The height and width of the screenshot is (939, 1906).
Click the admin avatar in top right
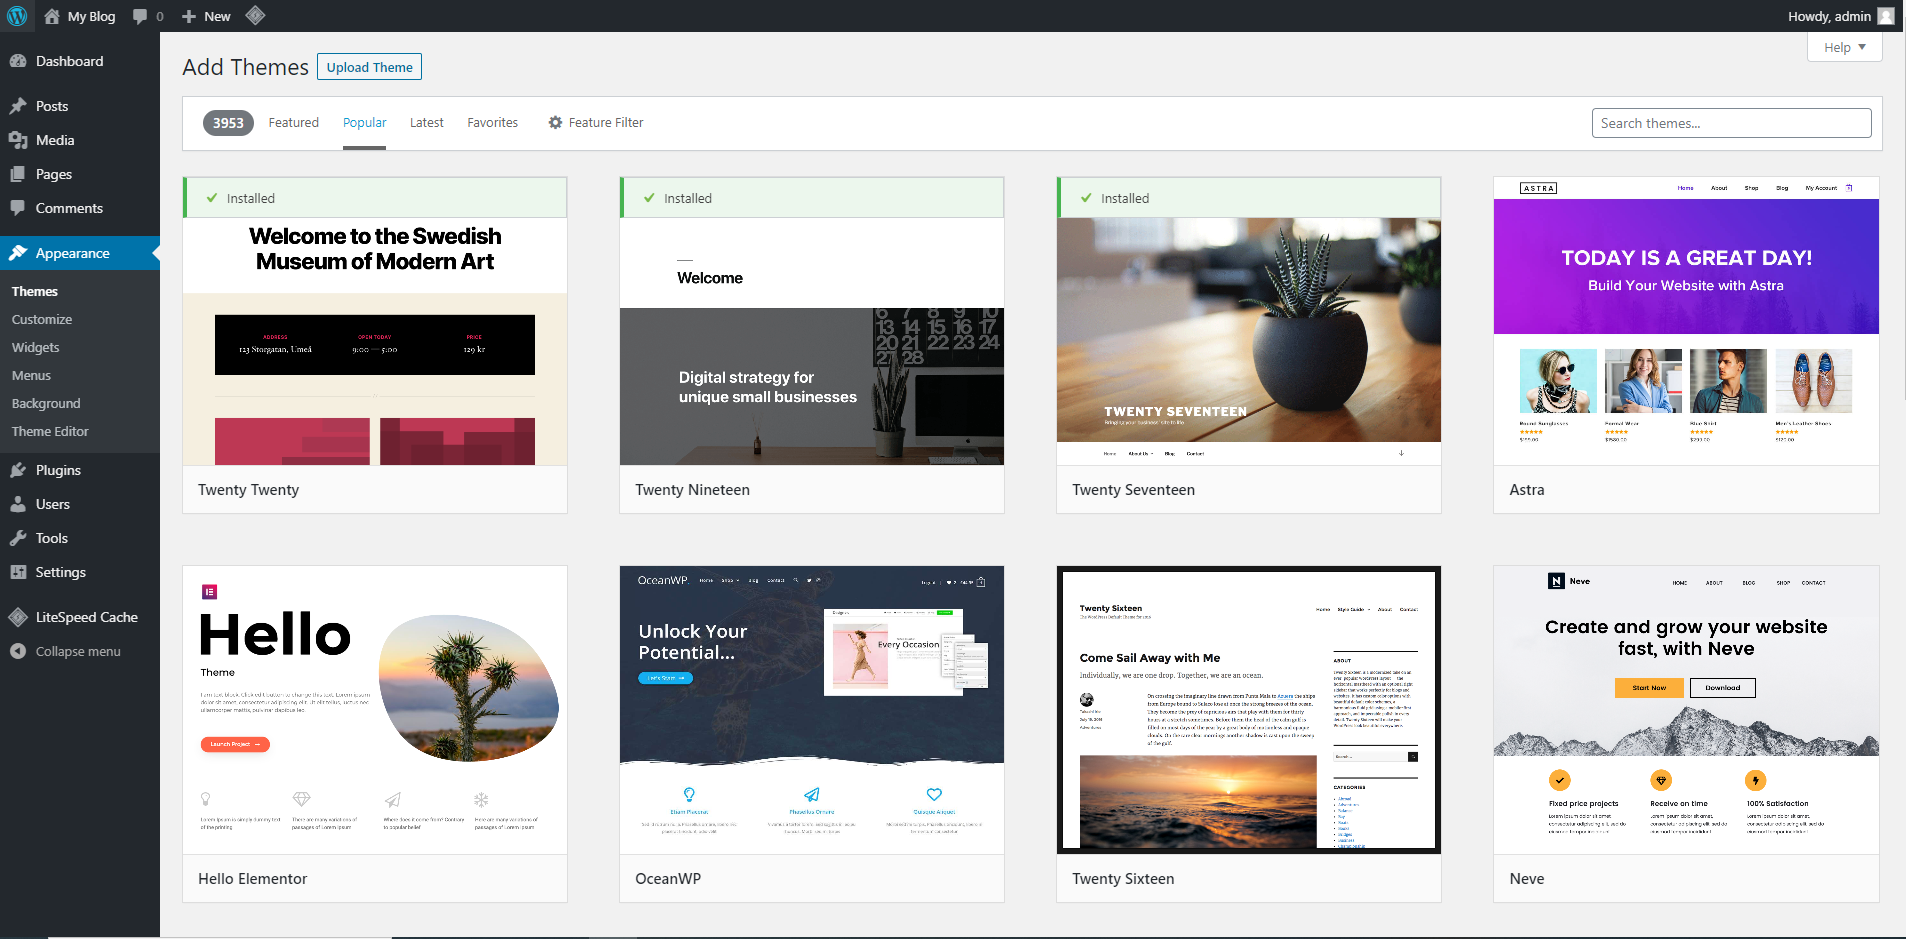pos(1886,16)
